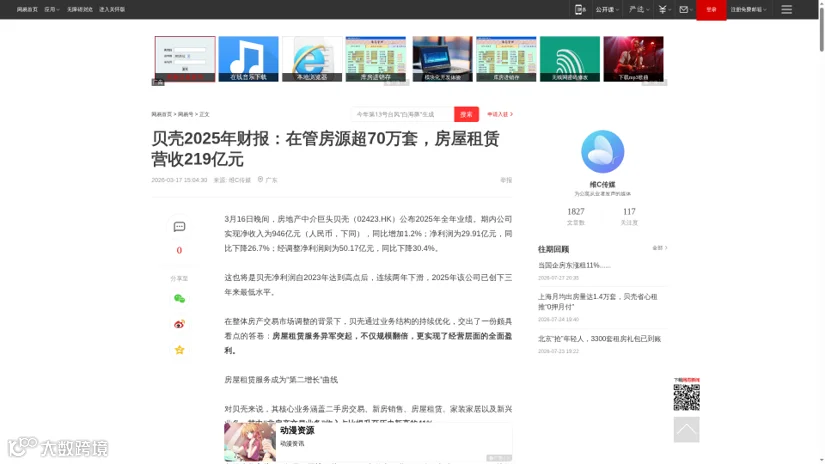The width and height of the screenshot is (825, 464).
Task: Click the red 登录 login button
Action: (711, 9)
